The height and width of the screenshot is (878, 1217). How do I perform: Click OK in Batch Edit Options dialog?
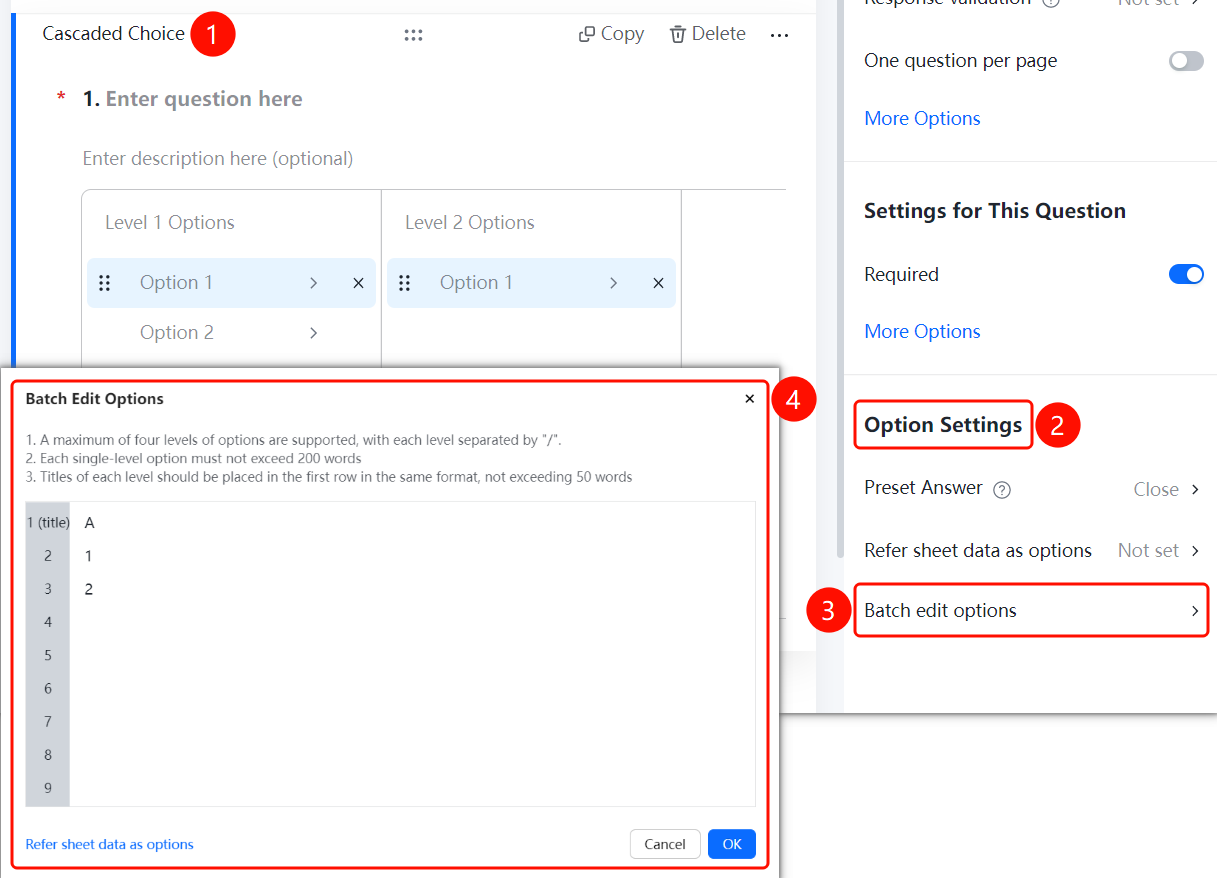[x=732, y=844]
